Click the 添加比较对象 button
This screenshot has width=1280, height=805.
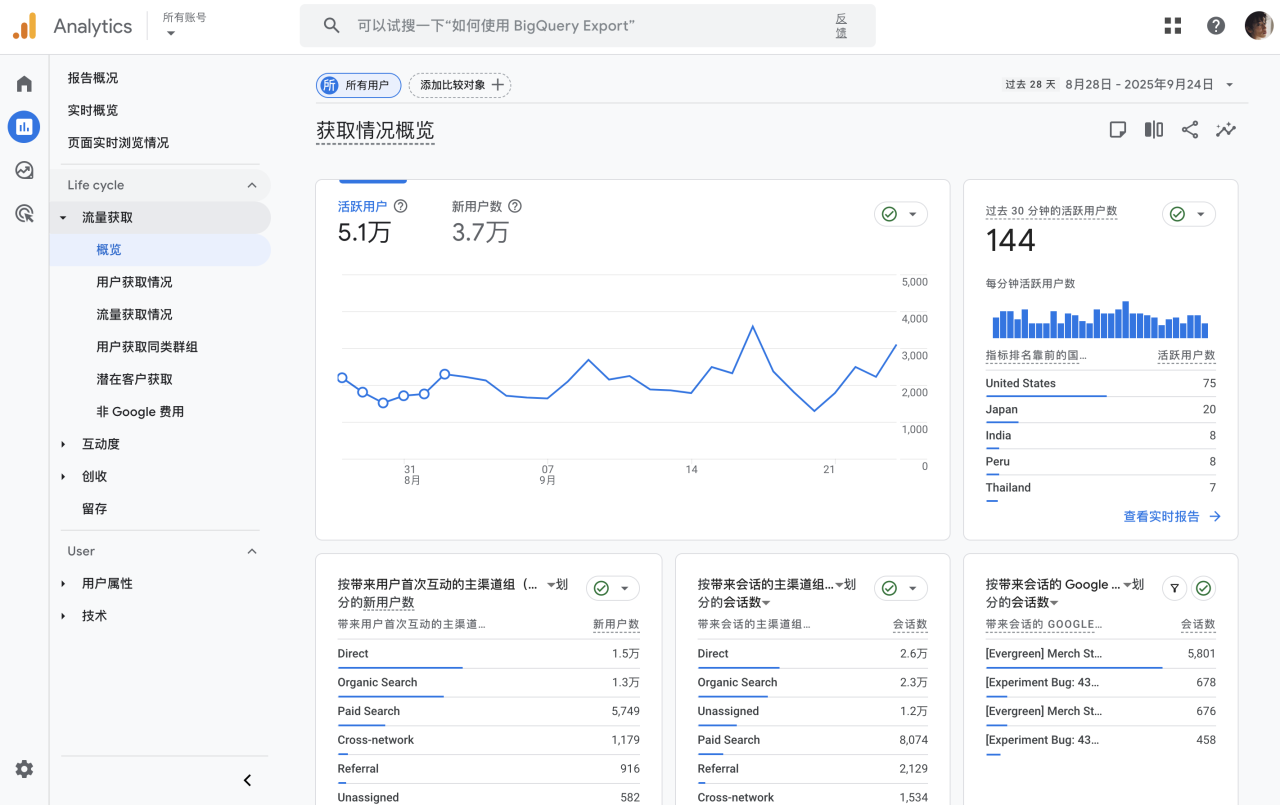(460, 85)
